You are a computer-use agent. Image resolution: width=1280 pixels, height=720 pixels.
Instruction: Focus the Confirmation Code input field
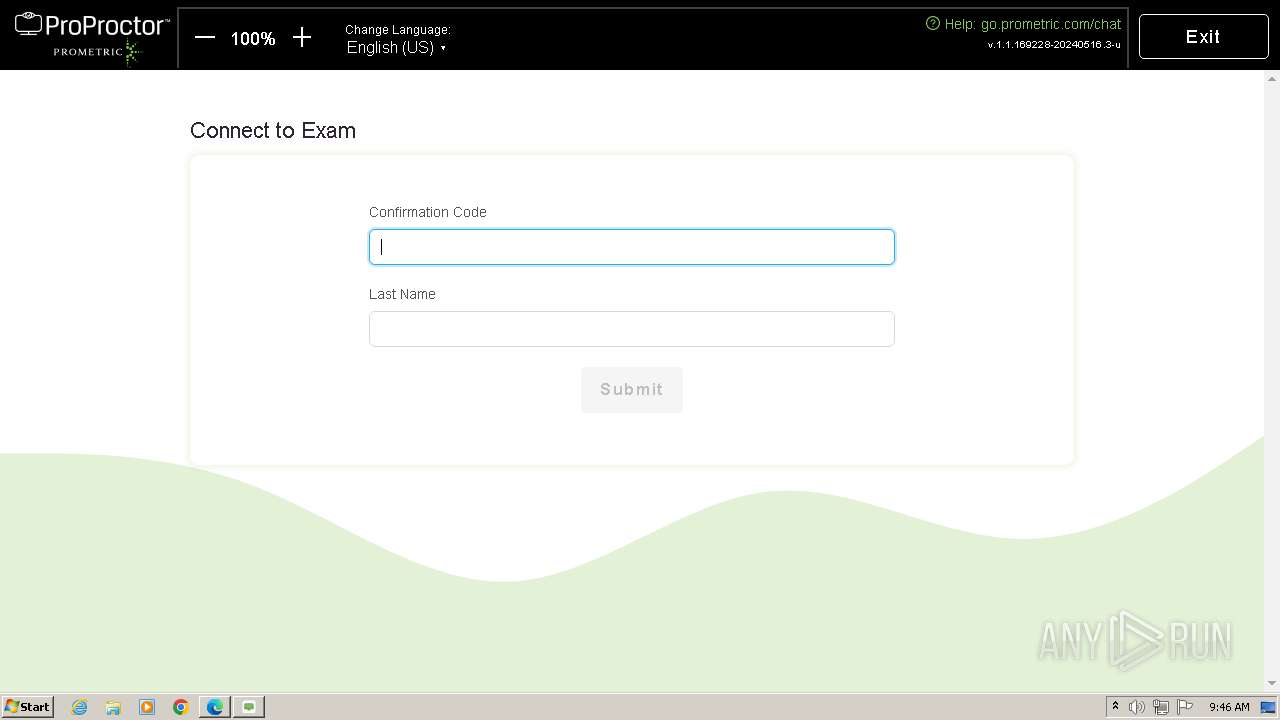632,247
